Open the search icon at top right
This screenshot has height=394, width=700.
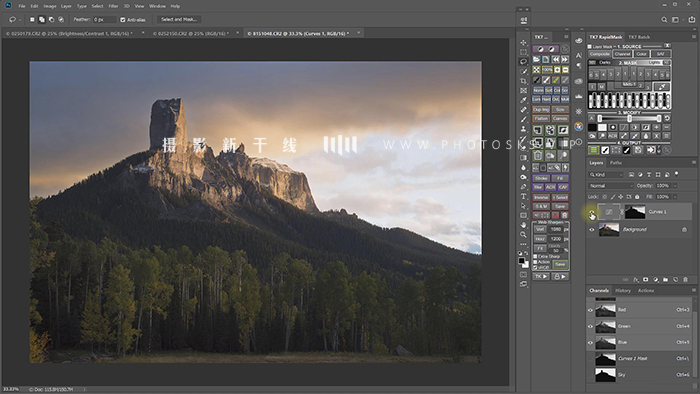coord(664,20)
